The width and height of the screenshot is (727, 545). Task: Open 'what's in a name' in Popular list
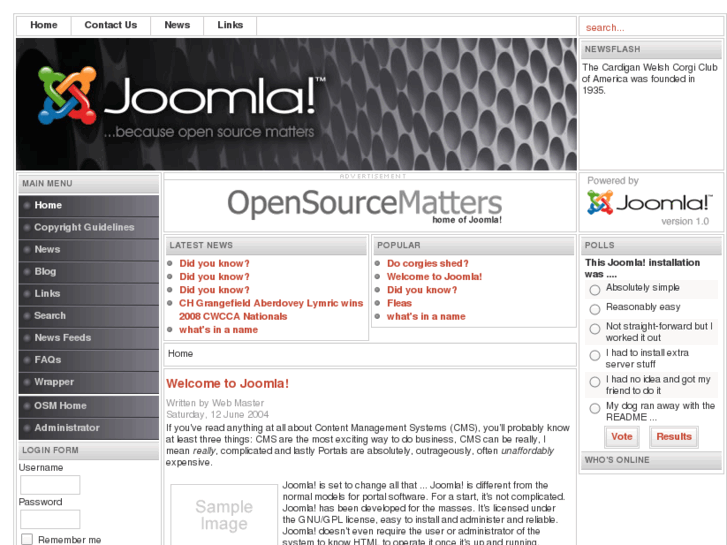pyautogui.click(x=426, y=316)
